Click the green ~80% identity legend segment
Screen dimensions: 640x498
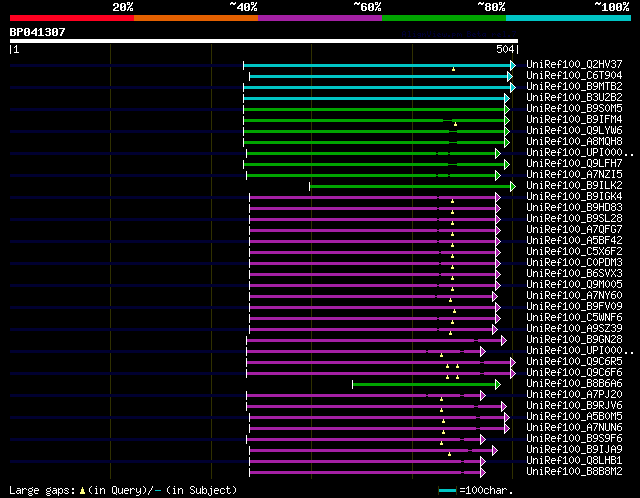click(444, 18)
